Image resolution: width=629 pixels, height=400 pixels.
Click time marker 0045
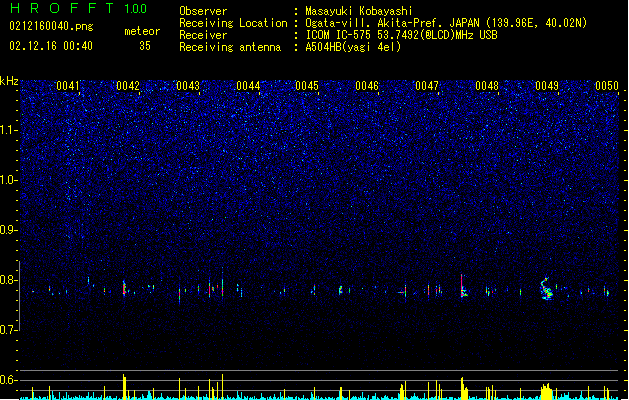(x=307, y=86)
